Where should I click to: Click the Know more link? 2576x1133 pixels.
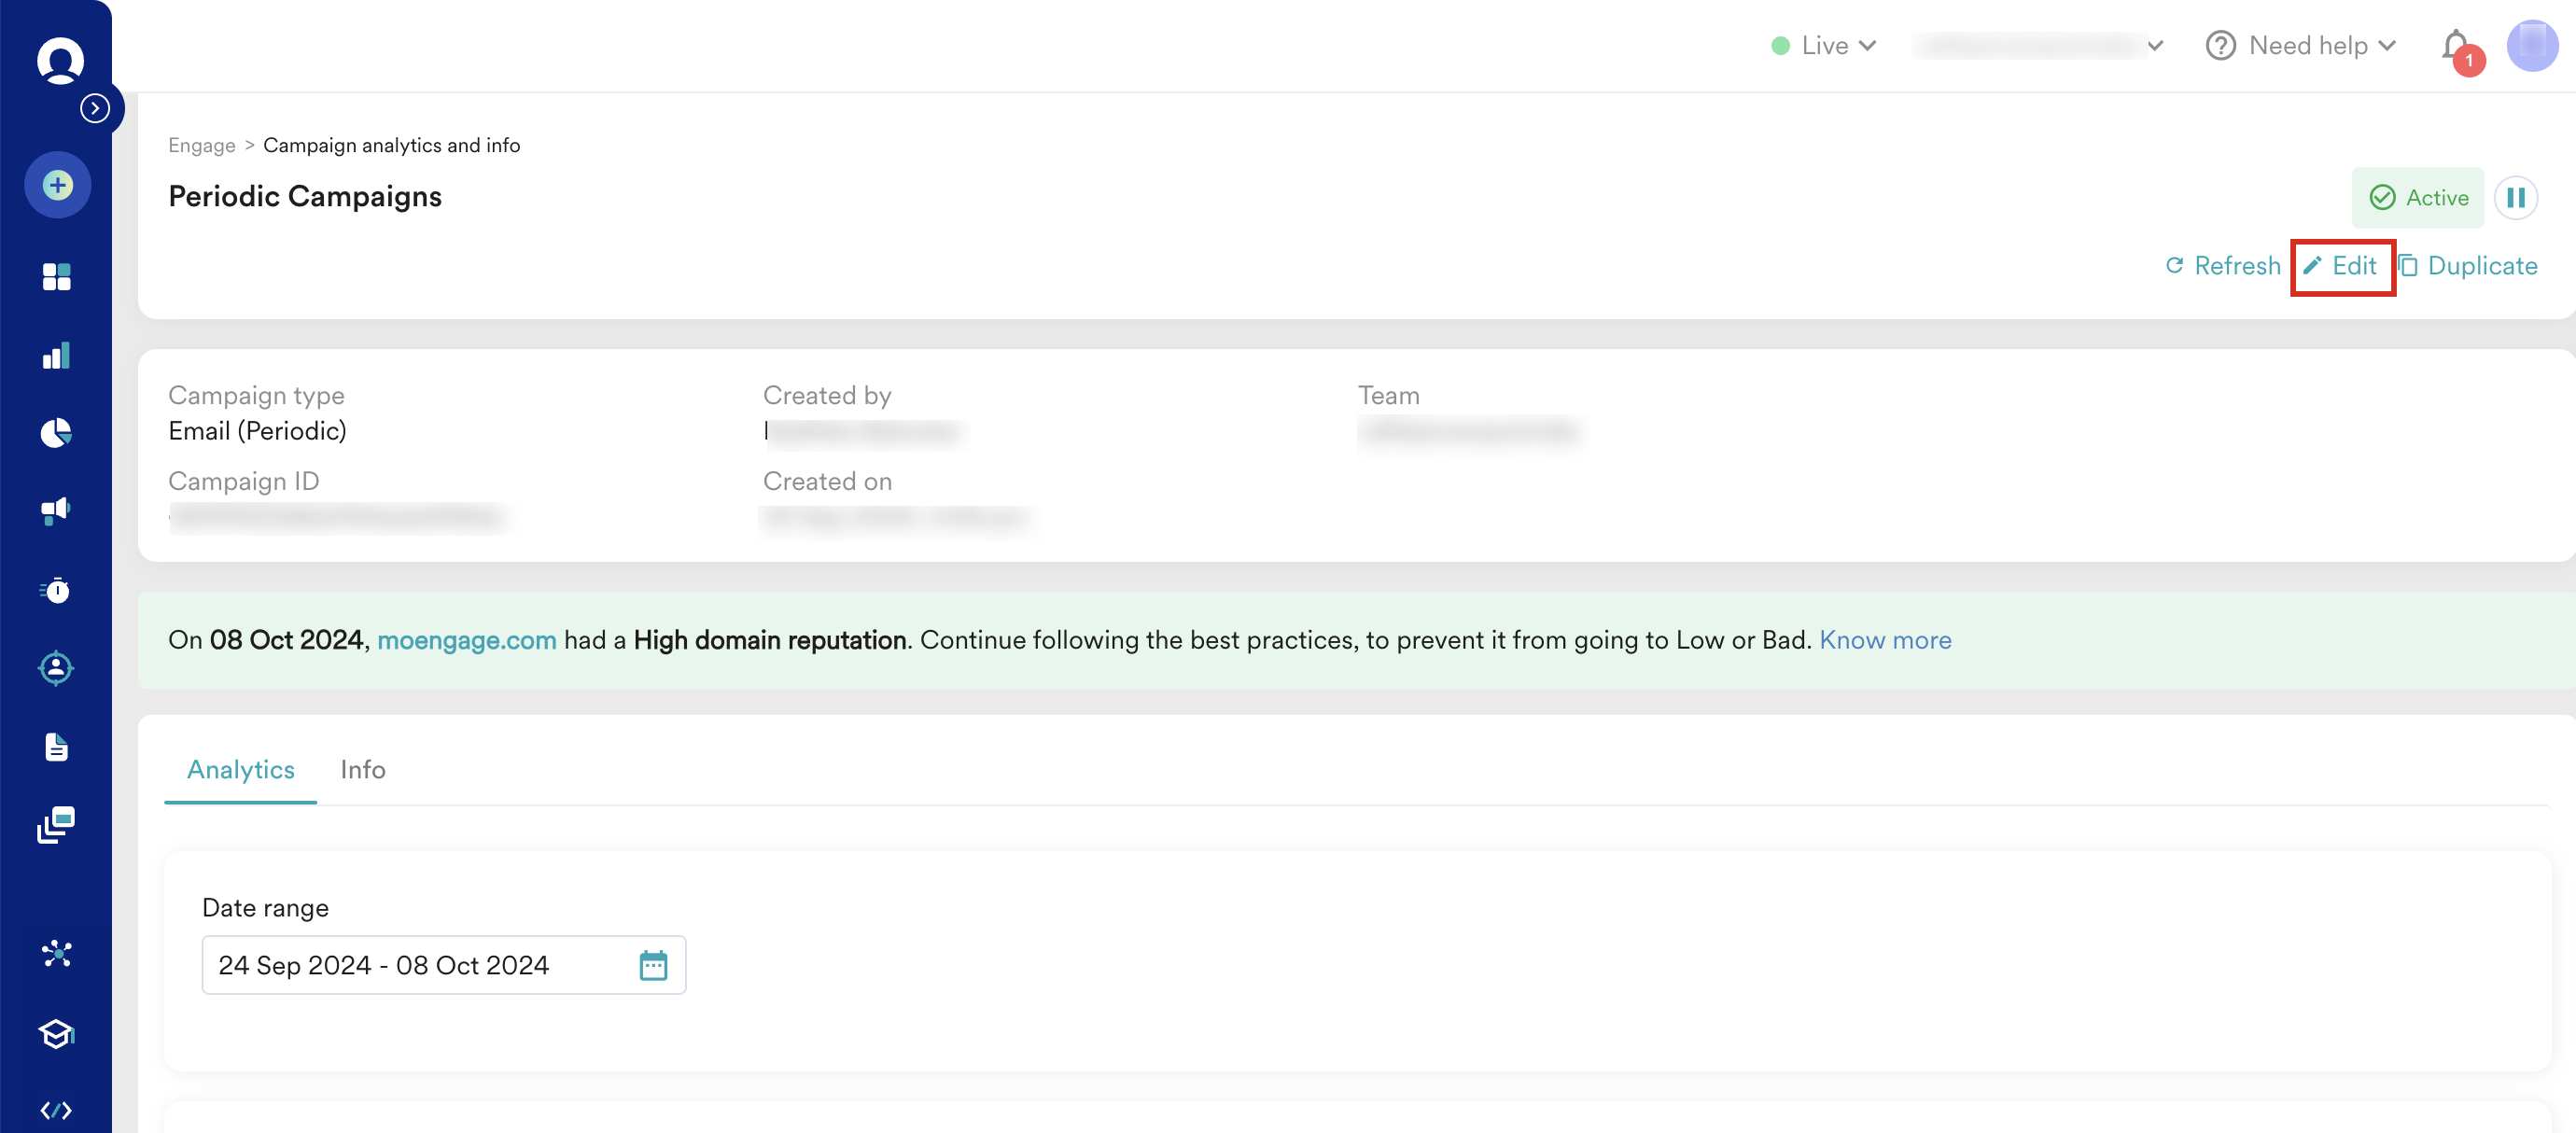pyautogui.click(x=1885, y=640)
